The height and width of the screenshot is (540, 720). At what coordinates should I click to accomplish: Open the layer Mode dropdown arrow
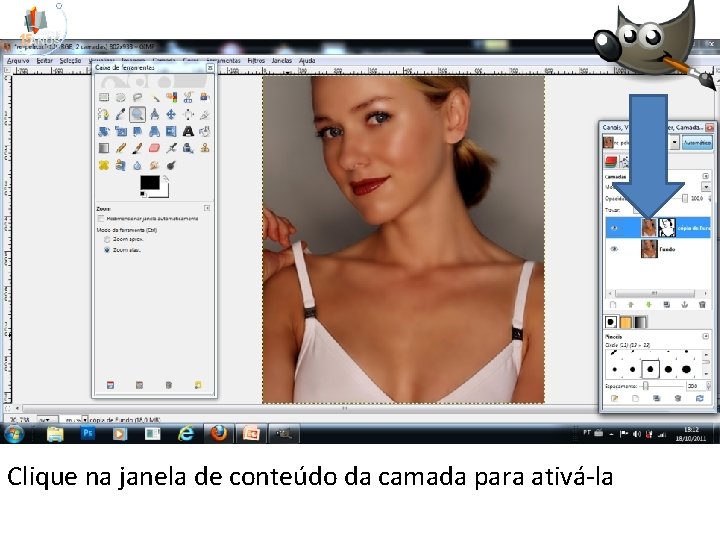click(706, 187)
